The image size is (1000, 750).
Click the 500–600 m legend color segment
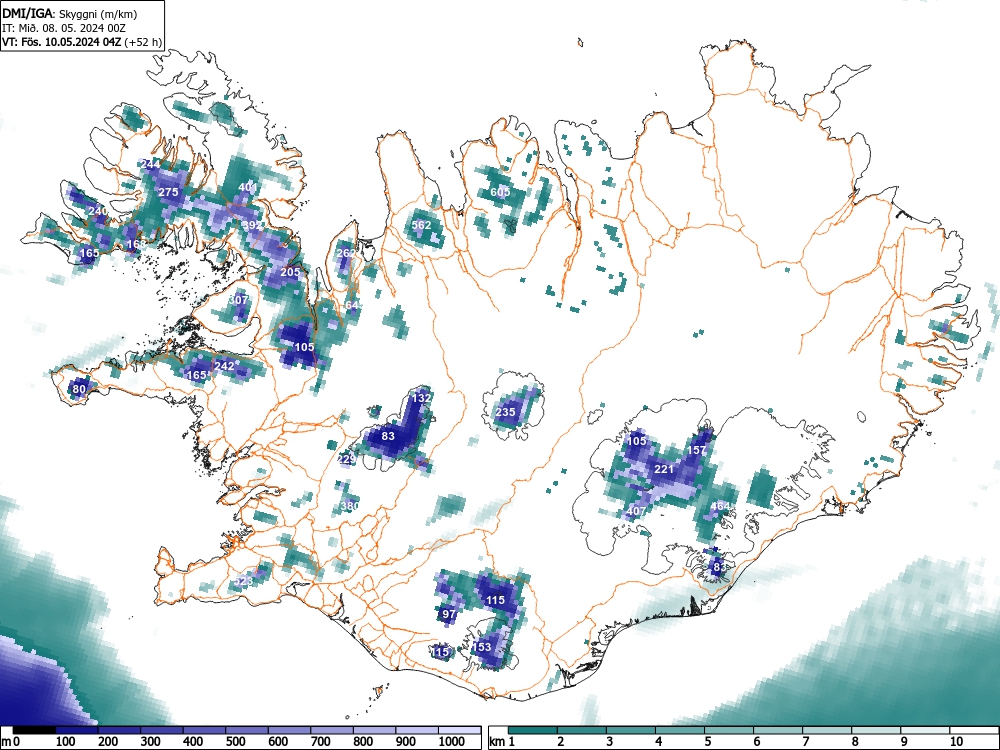pos(247,730)
